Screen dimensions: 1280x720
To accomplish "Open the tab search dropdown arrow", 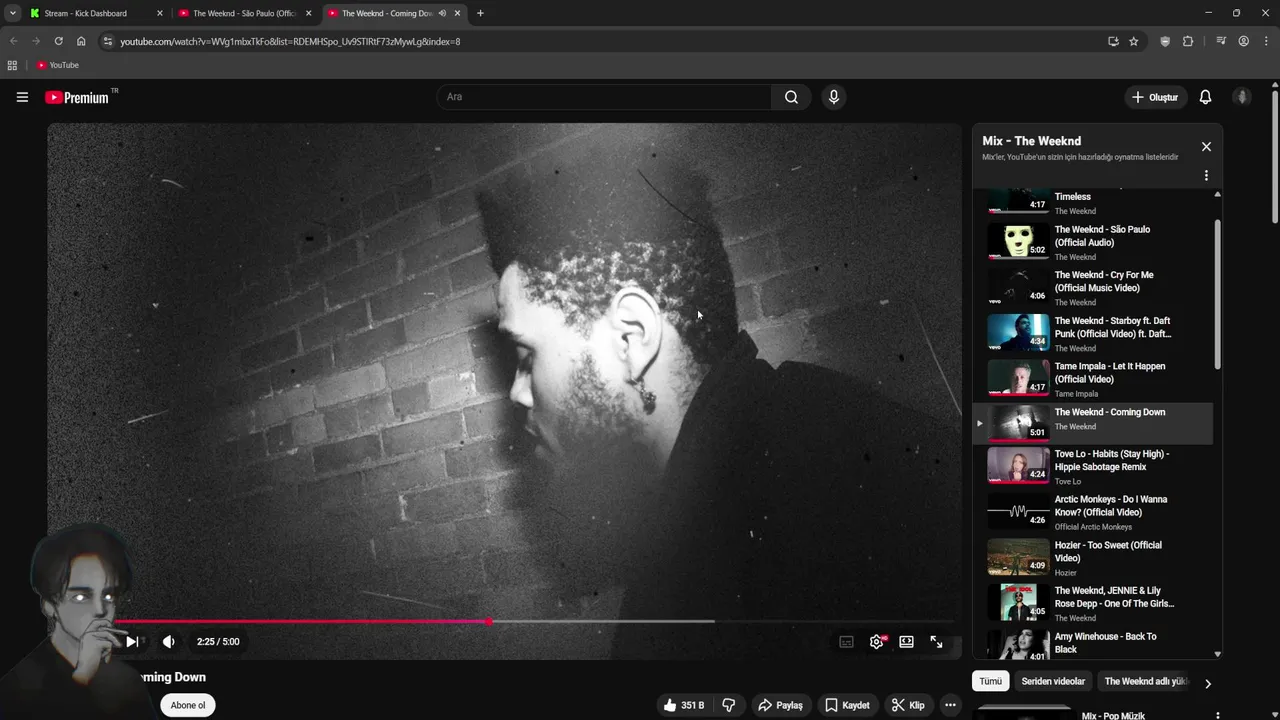I will pyautogui.click(x=12, y=13).
